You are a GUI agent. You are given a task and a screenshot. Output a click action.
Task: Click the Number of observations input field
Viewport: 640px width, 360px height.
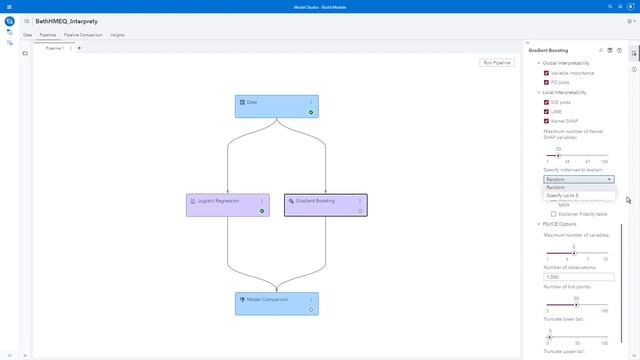(579, 277)
